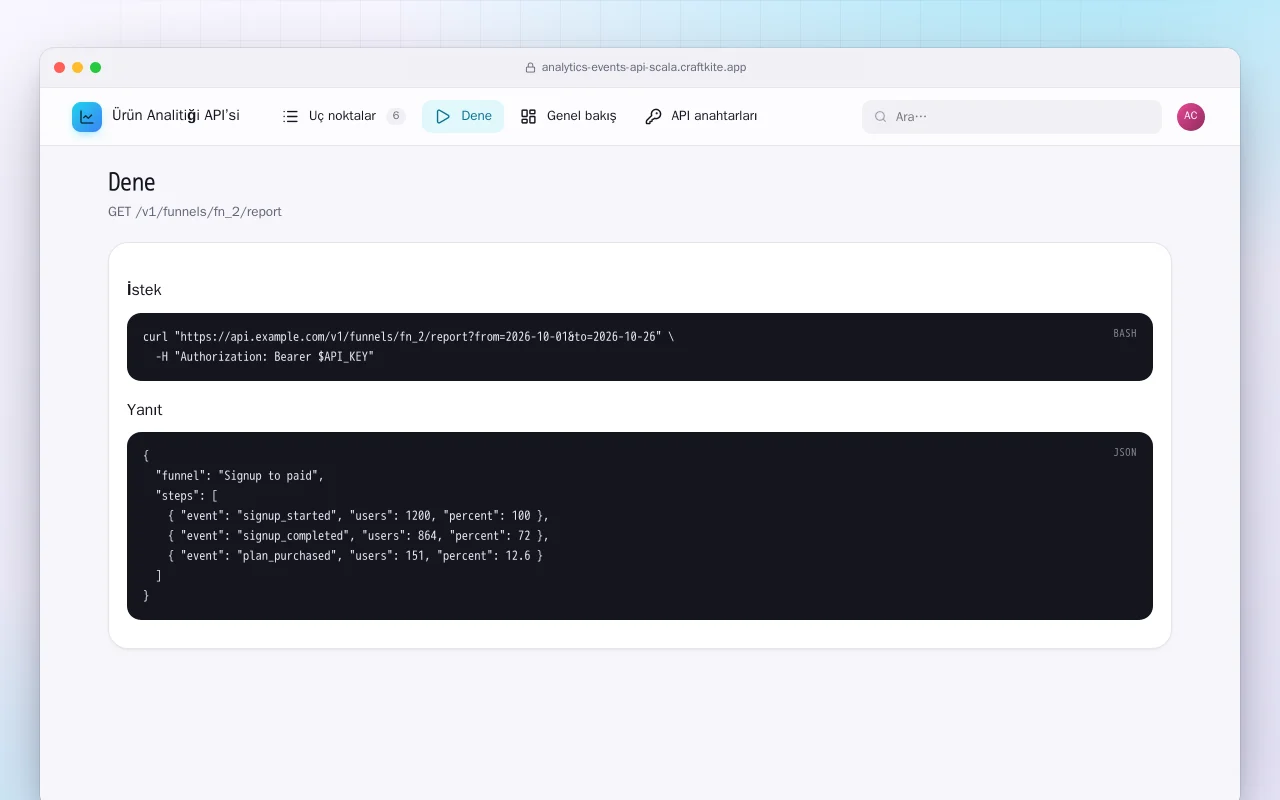Click the plan_purchased row in response

[356, 556]
